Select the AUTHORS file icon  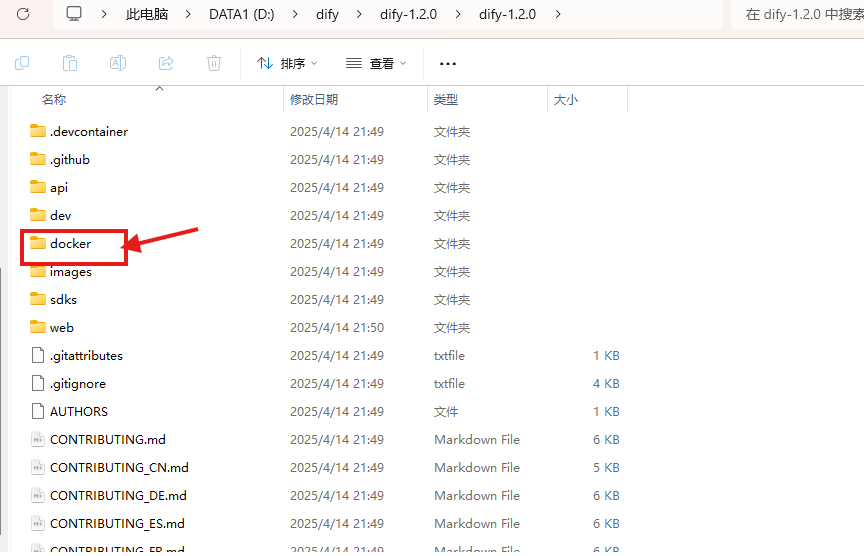pos(38,411)
